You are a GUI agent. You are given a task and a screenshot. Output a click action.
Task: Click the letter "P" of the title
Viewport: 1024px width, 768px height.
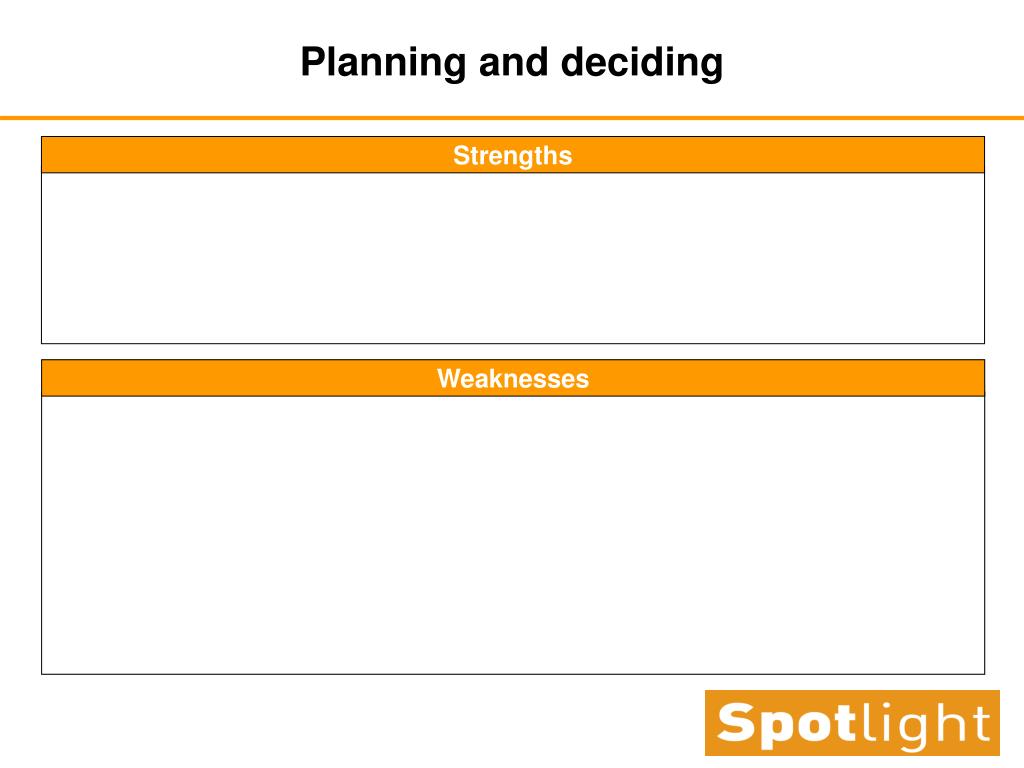(x=313, y=61)
